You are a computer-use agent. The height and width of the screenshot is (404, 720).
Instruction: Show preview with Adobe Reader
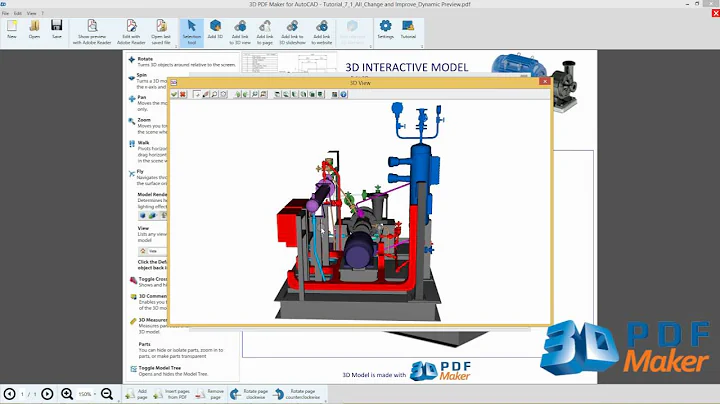click(x=92, y=32)
